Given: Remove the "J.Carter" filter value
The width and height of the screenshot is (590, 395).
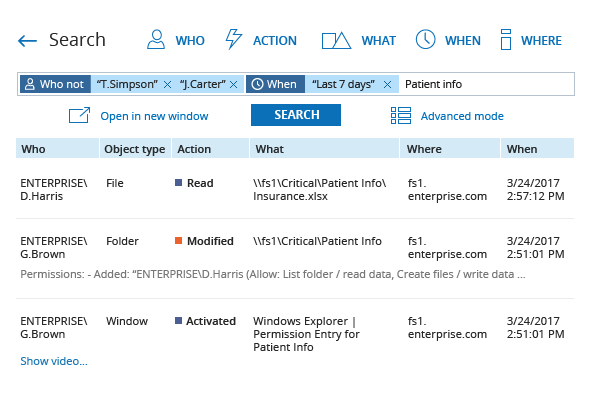Looking at the screenshot, I should [234, 85].
